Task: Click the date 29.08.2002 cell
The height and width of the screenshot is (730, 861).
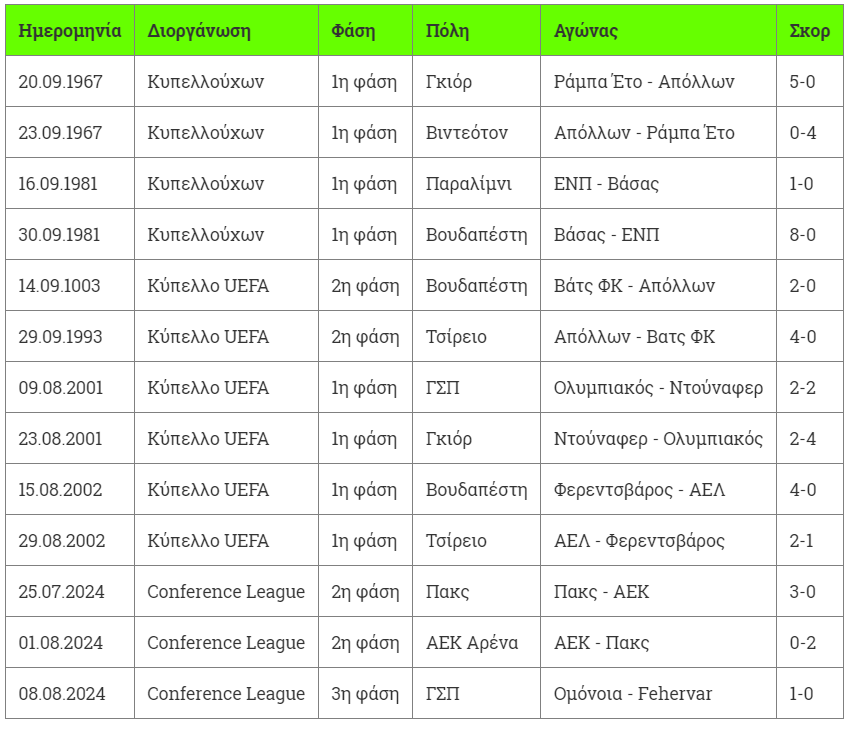Action: tap(61, 541)
